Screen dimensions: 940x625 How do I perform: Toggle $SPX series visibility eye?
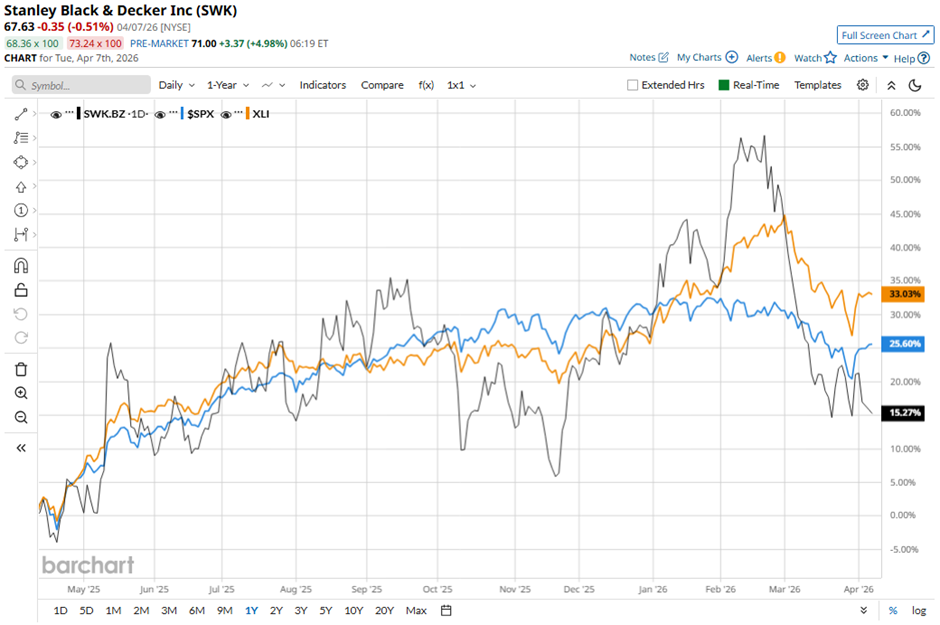coord(160,114)
